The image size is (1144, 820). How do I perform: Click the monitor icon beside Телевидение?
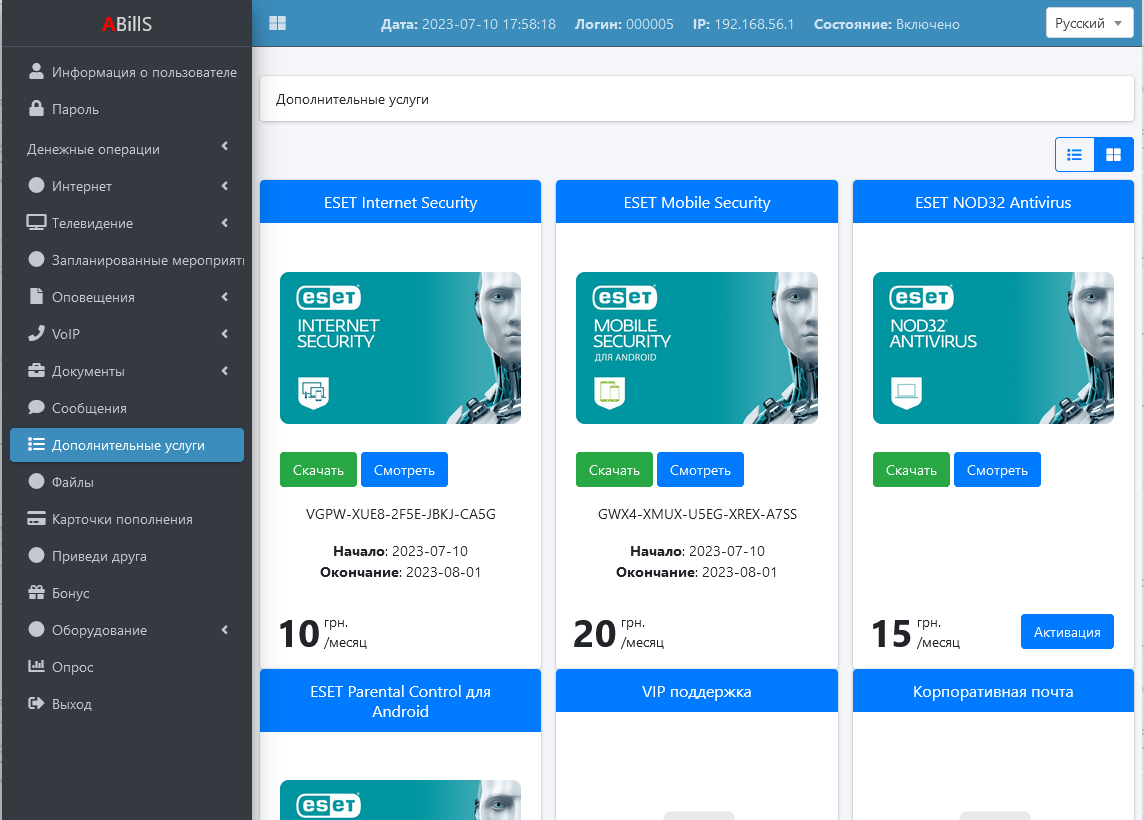tap(36, 222)
